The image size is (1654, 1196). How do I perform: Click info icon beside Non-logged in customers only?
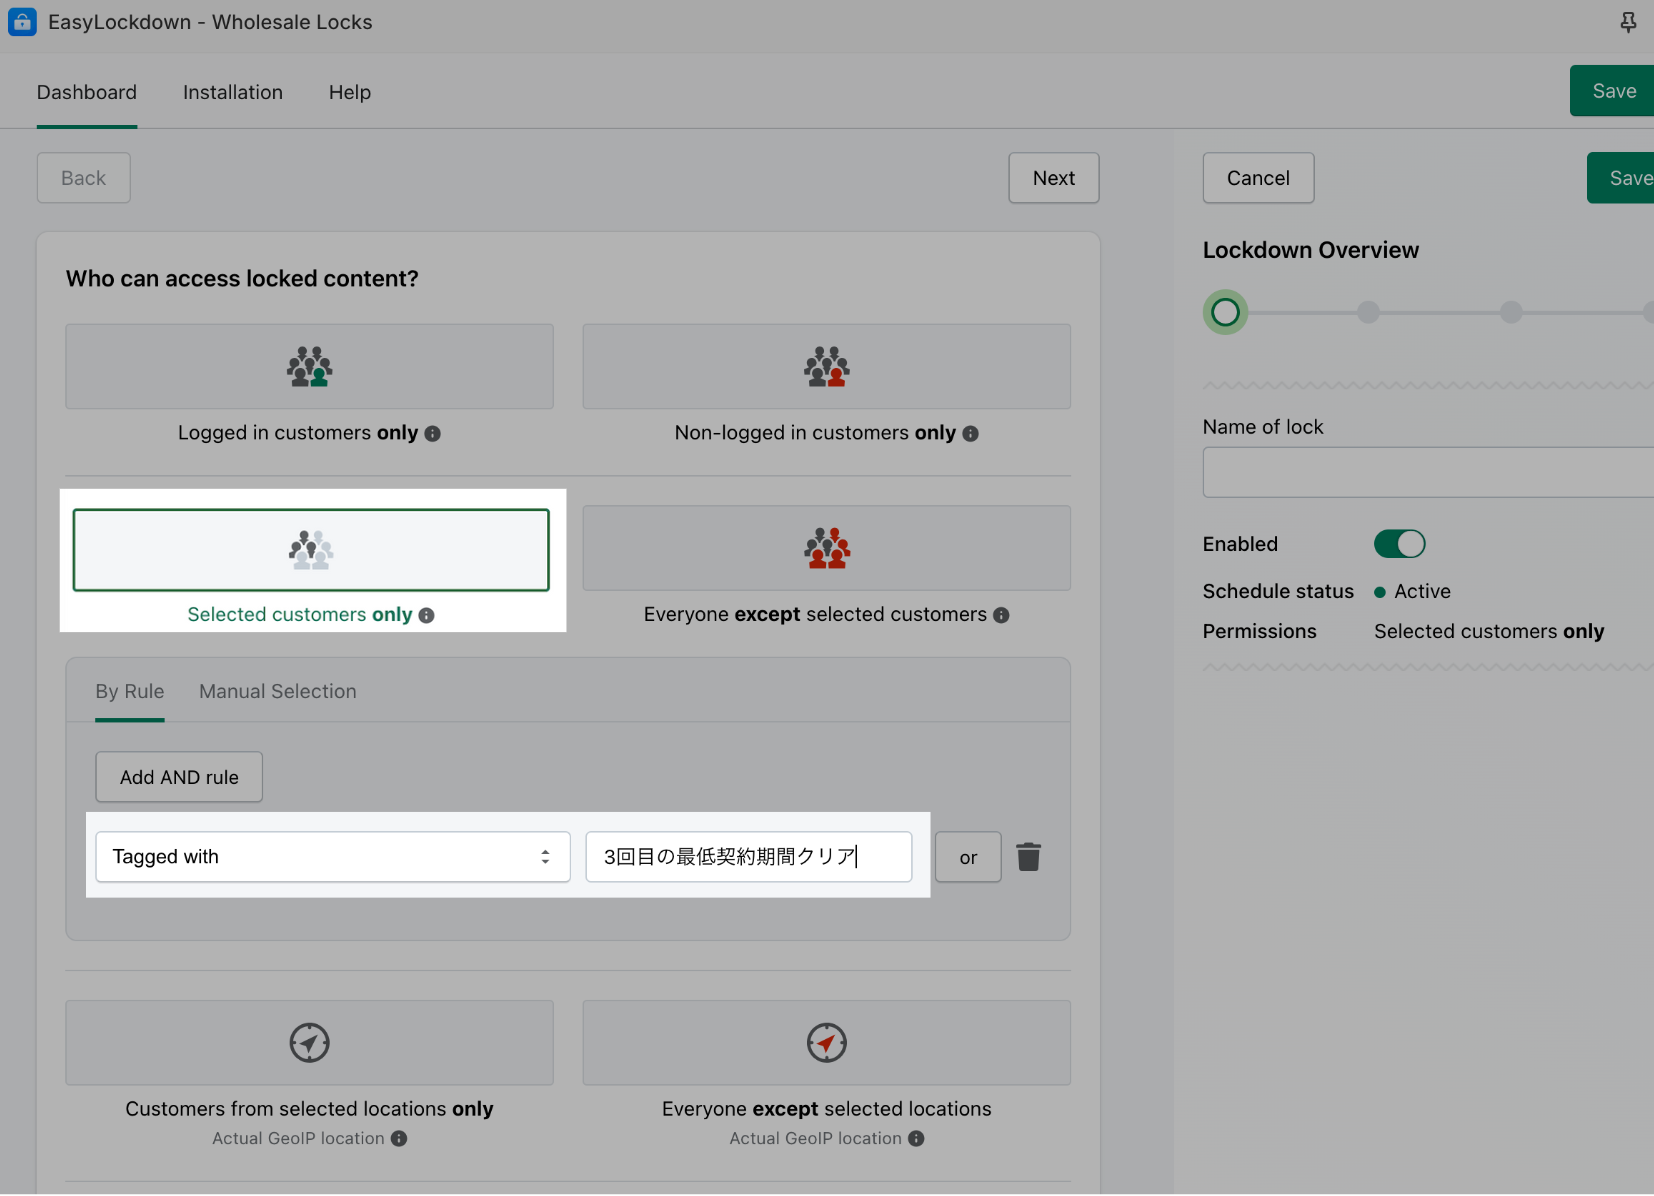click(970, 434)
